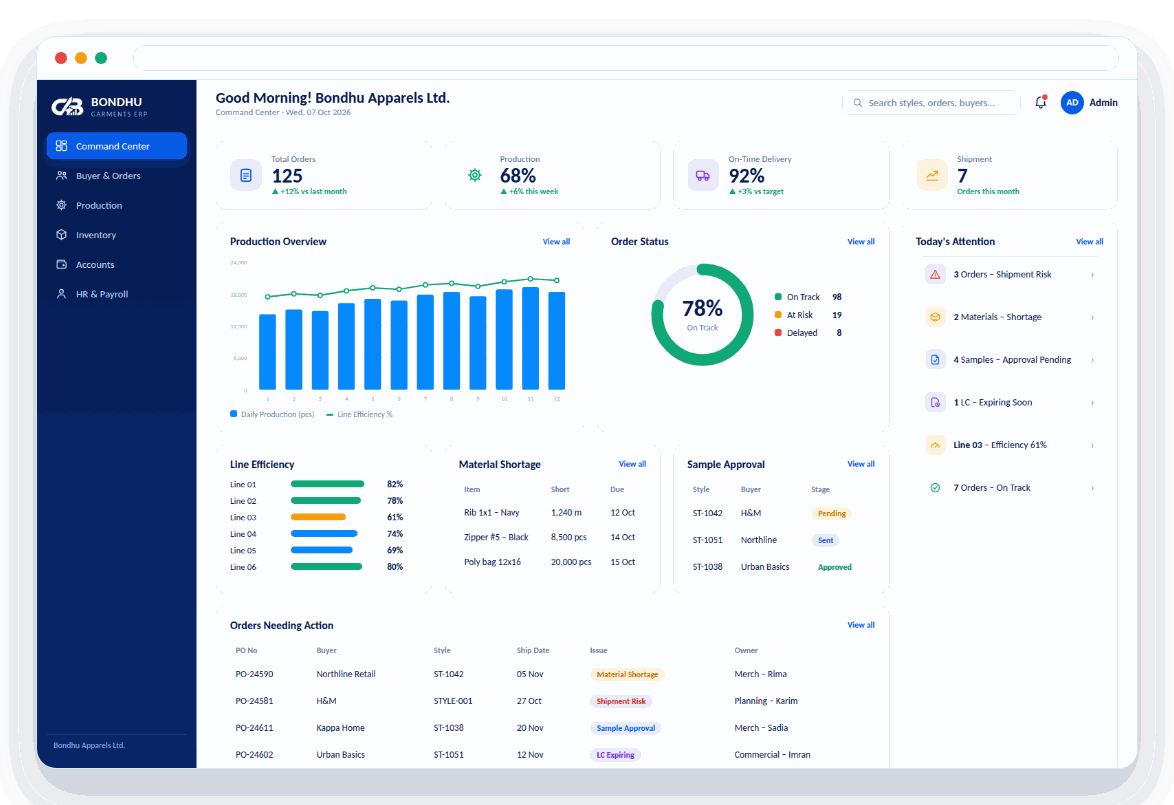Click the browser address bar
This screenshot has height=805, width=1174.
click(x=626, y=58)
